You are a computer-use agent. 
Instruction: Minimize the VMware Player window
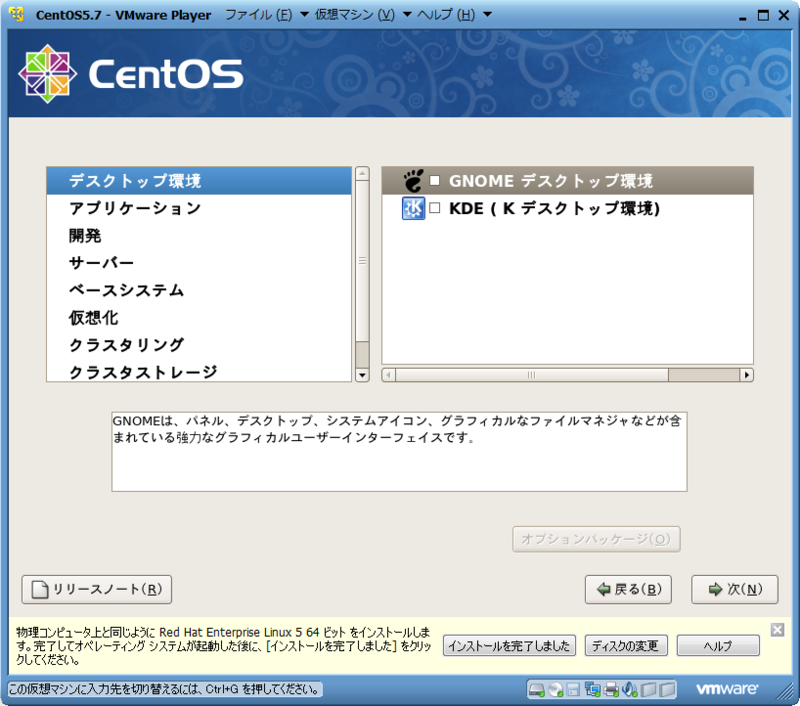pos(742,16)
